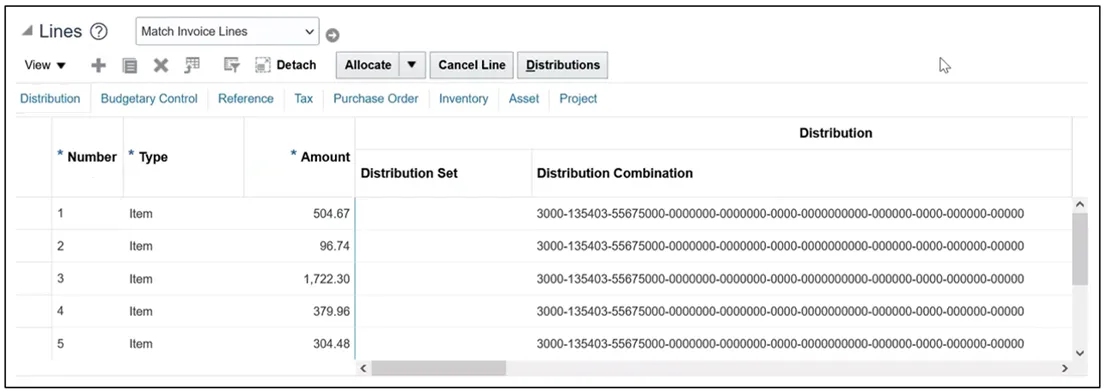
Task: Open the Asset tab
Action: tap(524, 99)
